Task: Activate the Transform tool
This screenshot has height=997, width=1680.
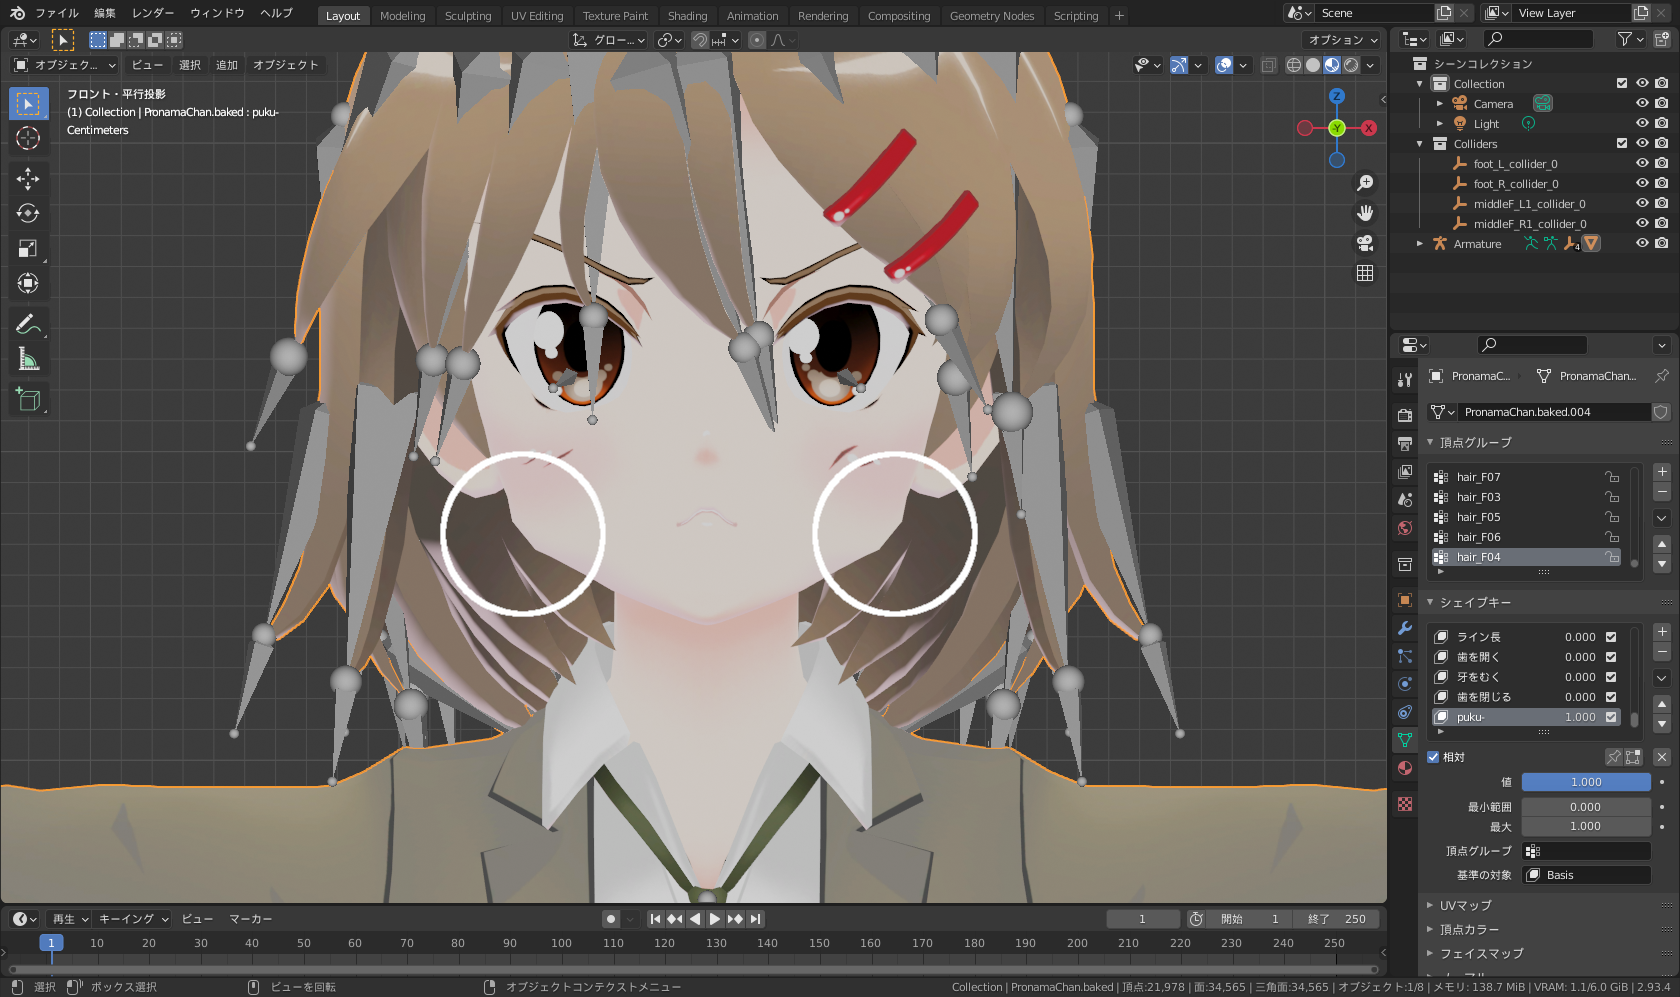Action: (x=28, y=283)
